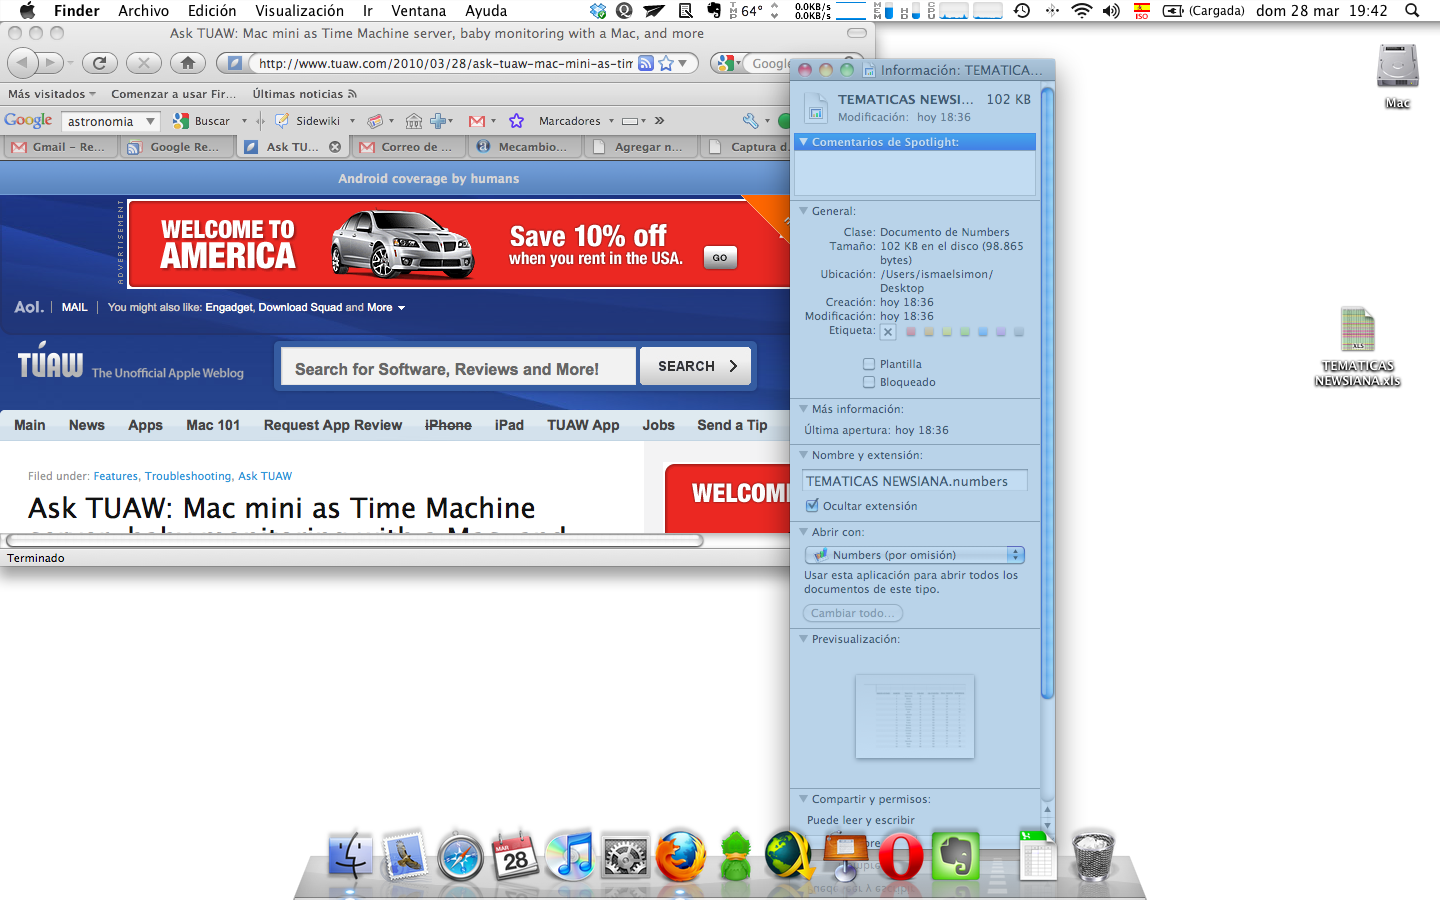Click Firefox home button
The width and height of the screenshot is (1440, 900).
click(188, 63)
